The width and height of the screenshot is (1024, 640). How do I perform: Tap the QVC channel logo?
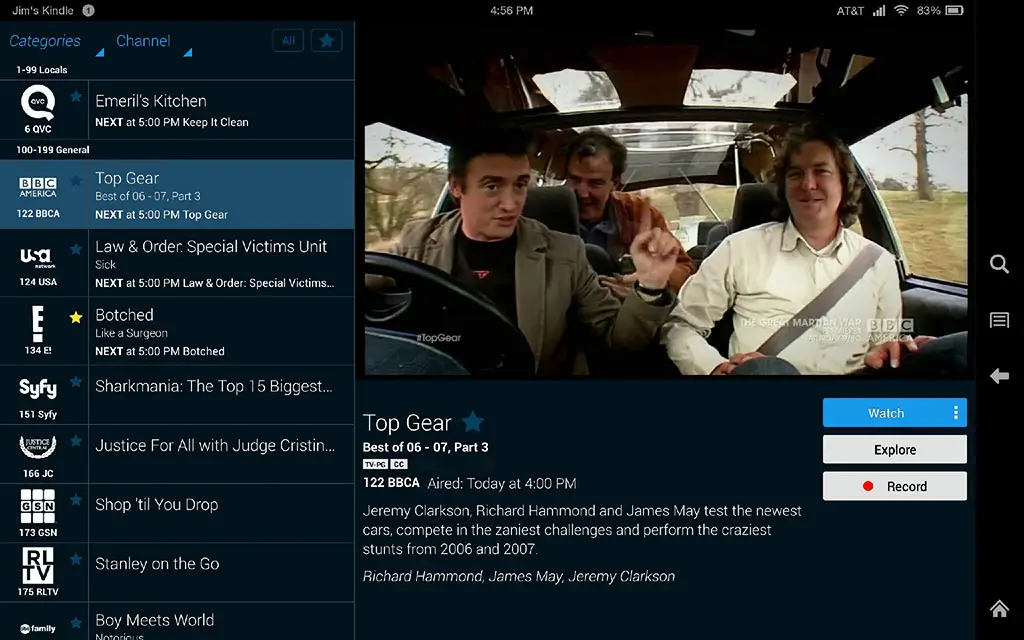pyautogui.click(x=38, y=104)
